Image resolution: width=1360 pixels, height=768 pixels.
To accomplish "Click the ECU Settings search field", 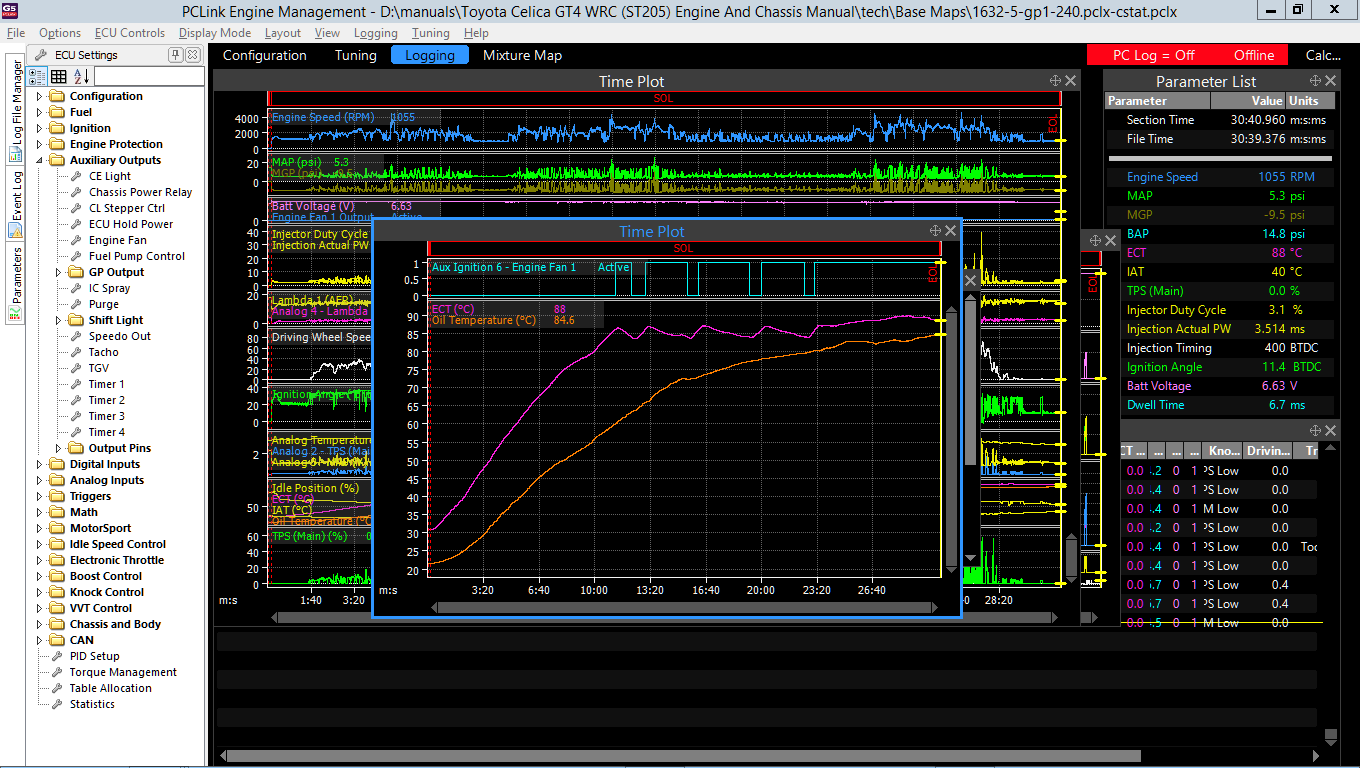I will tap(148, 76).
